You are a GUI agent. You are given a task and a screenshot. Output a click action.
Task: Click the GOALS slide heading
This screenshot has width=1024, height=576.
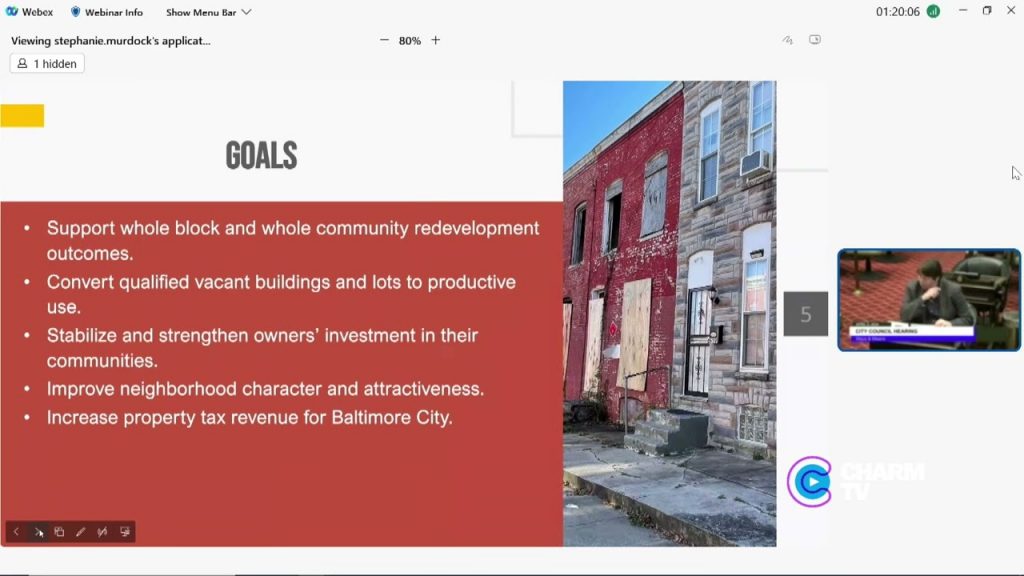pyautogui.click(x=261, y=156)
